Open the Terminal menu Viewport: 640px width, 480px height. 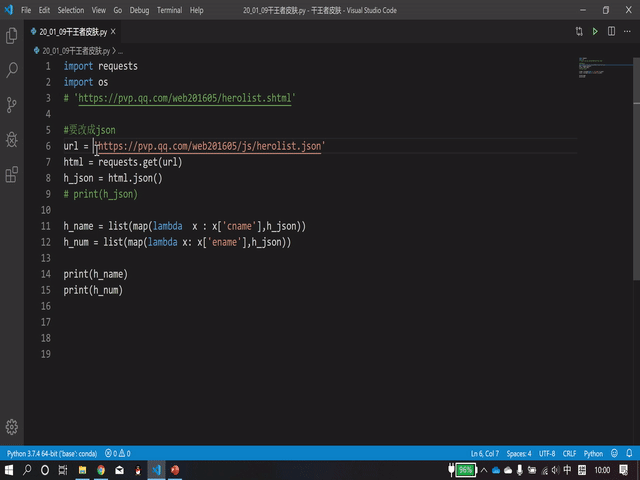click(169, 10)
